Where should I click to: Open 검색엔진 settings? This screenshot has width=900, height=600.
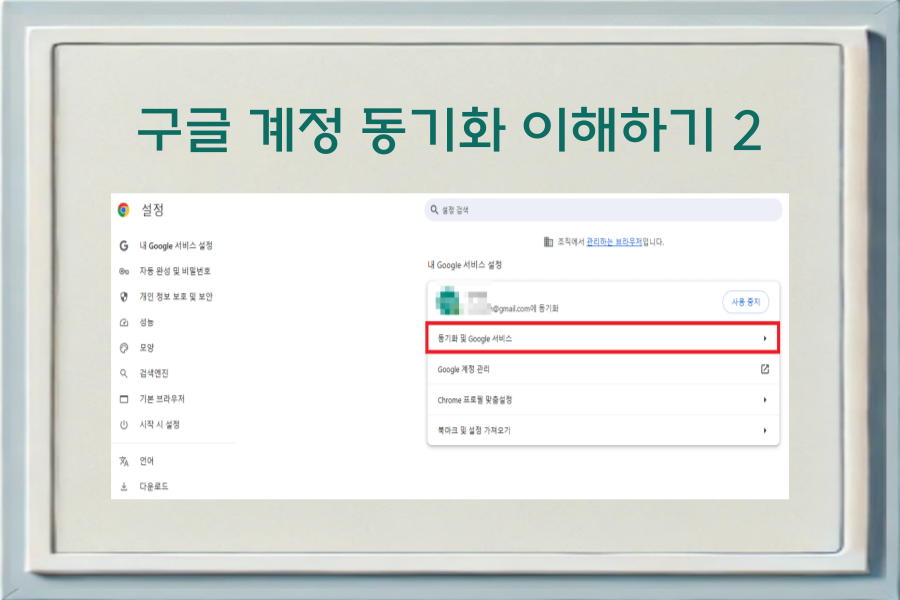(154, 374)
